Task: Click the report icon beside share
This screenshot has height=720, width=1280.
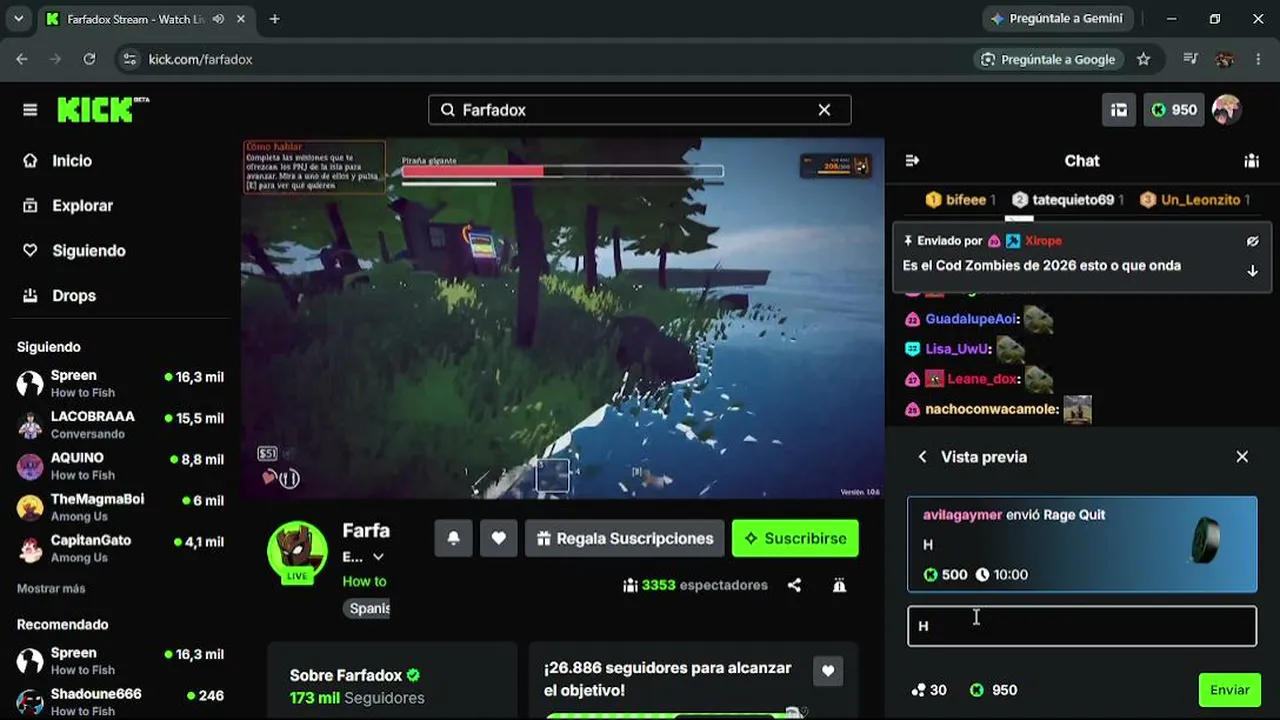Action: coord(839,586)
